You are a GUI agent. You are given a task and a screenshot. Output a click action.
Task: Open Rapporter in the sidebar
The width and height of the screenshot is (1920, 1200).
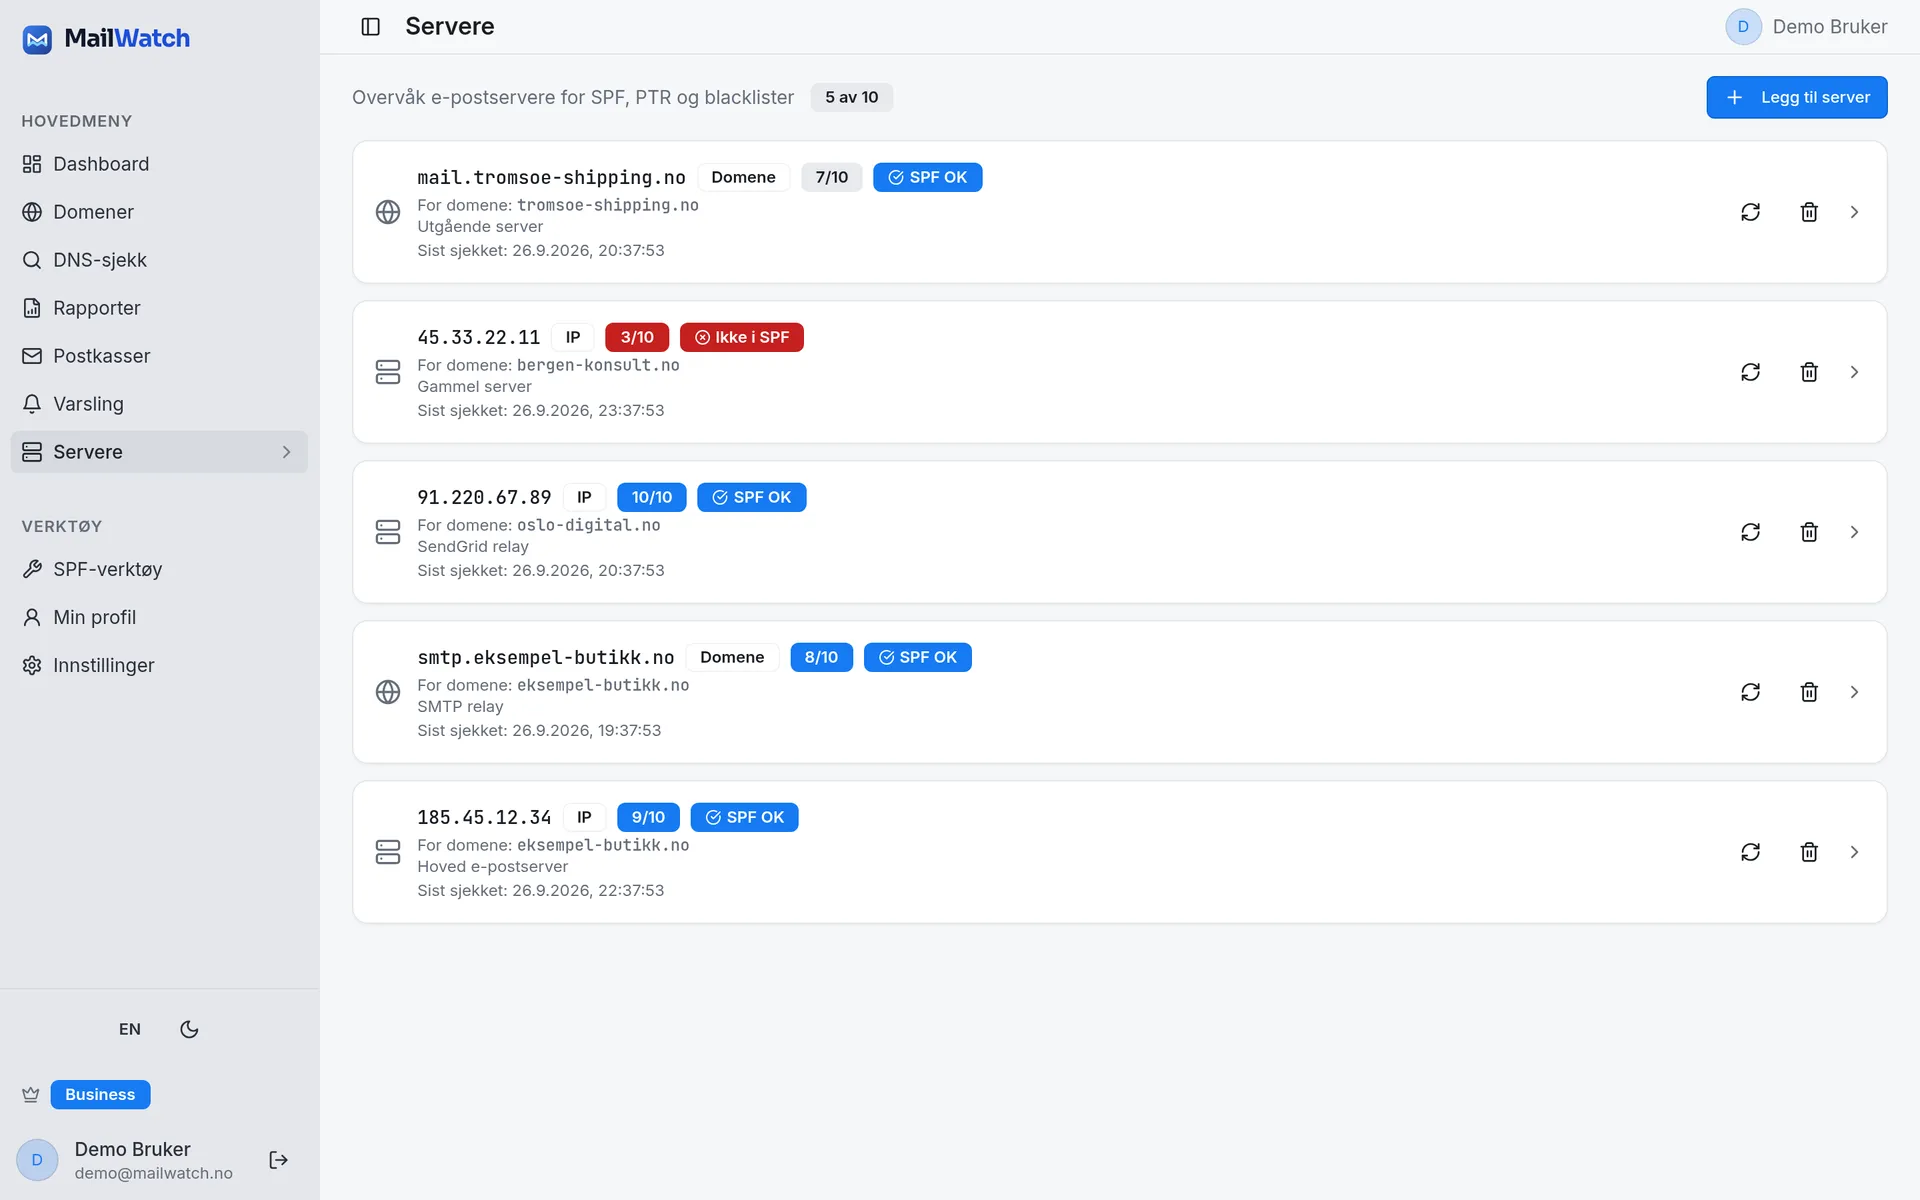click(x=159, y=308)
